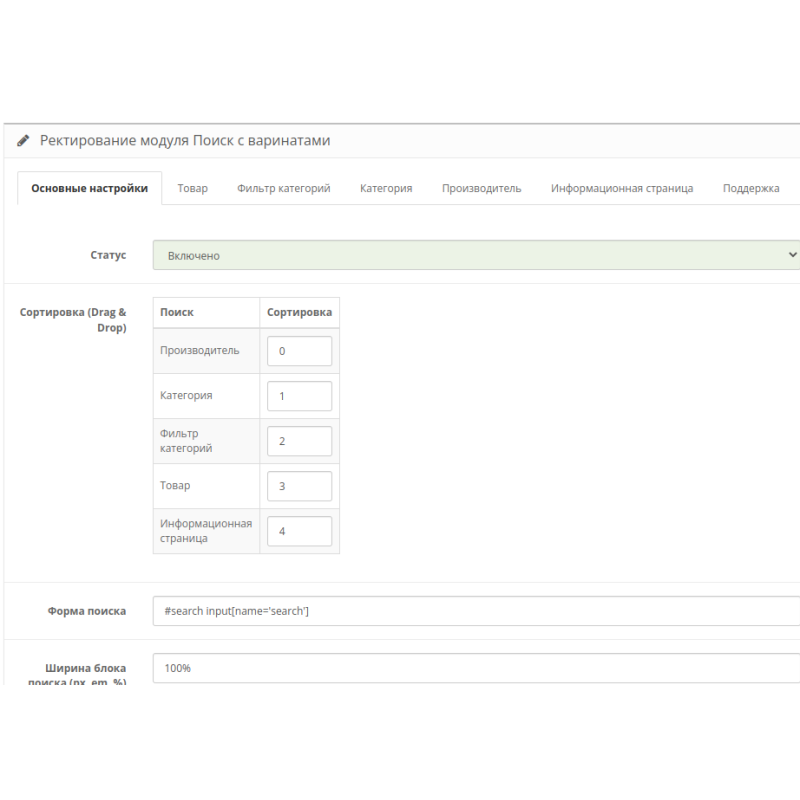Screen dimensions: 800x800
Task: Select the Категория tab
Action: [386, 188]
